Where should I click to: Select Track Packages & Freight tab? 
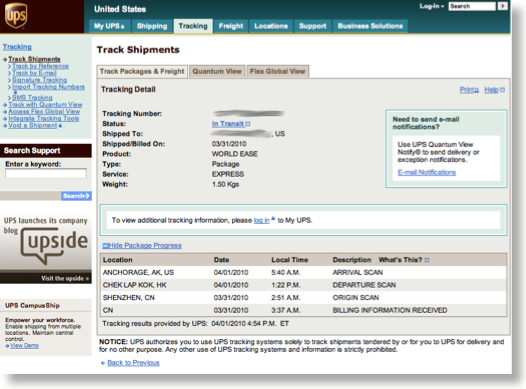click(142, 71)
